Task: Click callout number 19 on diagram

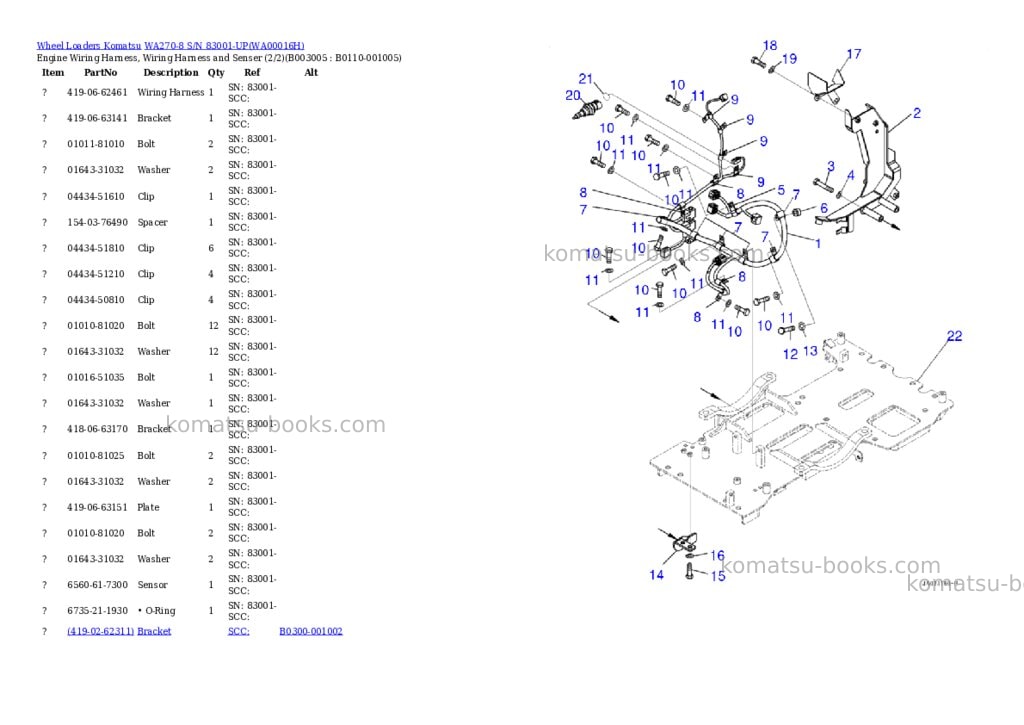Action: click(x=790, y=59)
